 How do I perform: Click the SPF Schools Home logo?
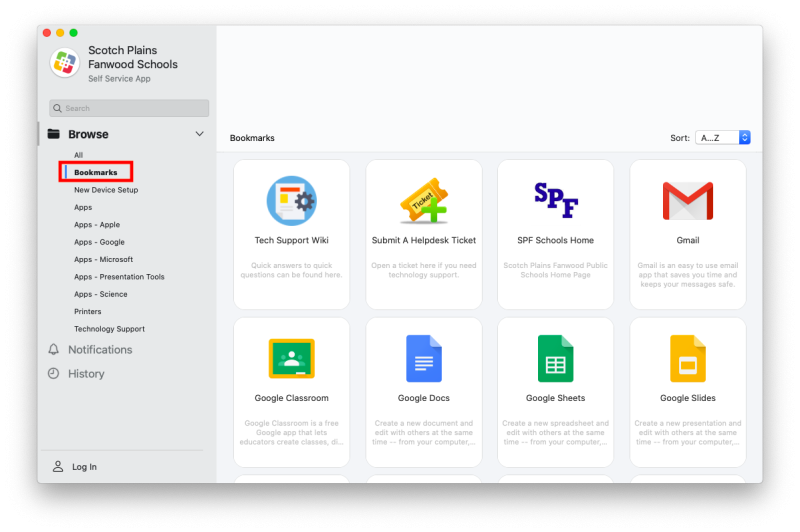555,201
